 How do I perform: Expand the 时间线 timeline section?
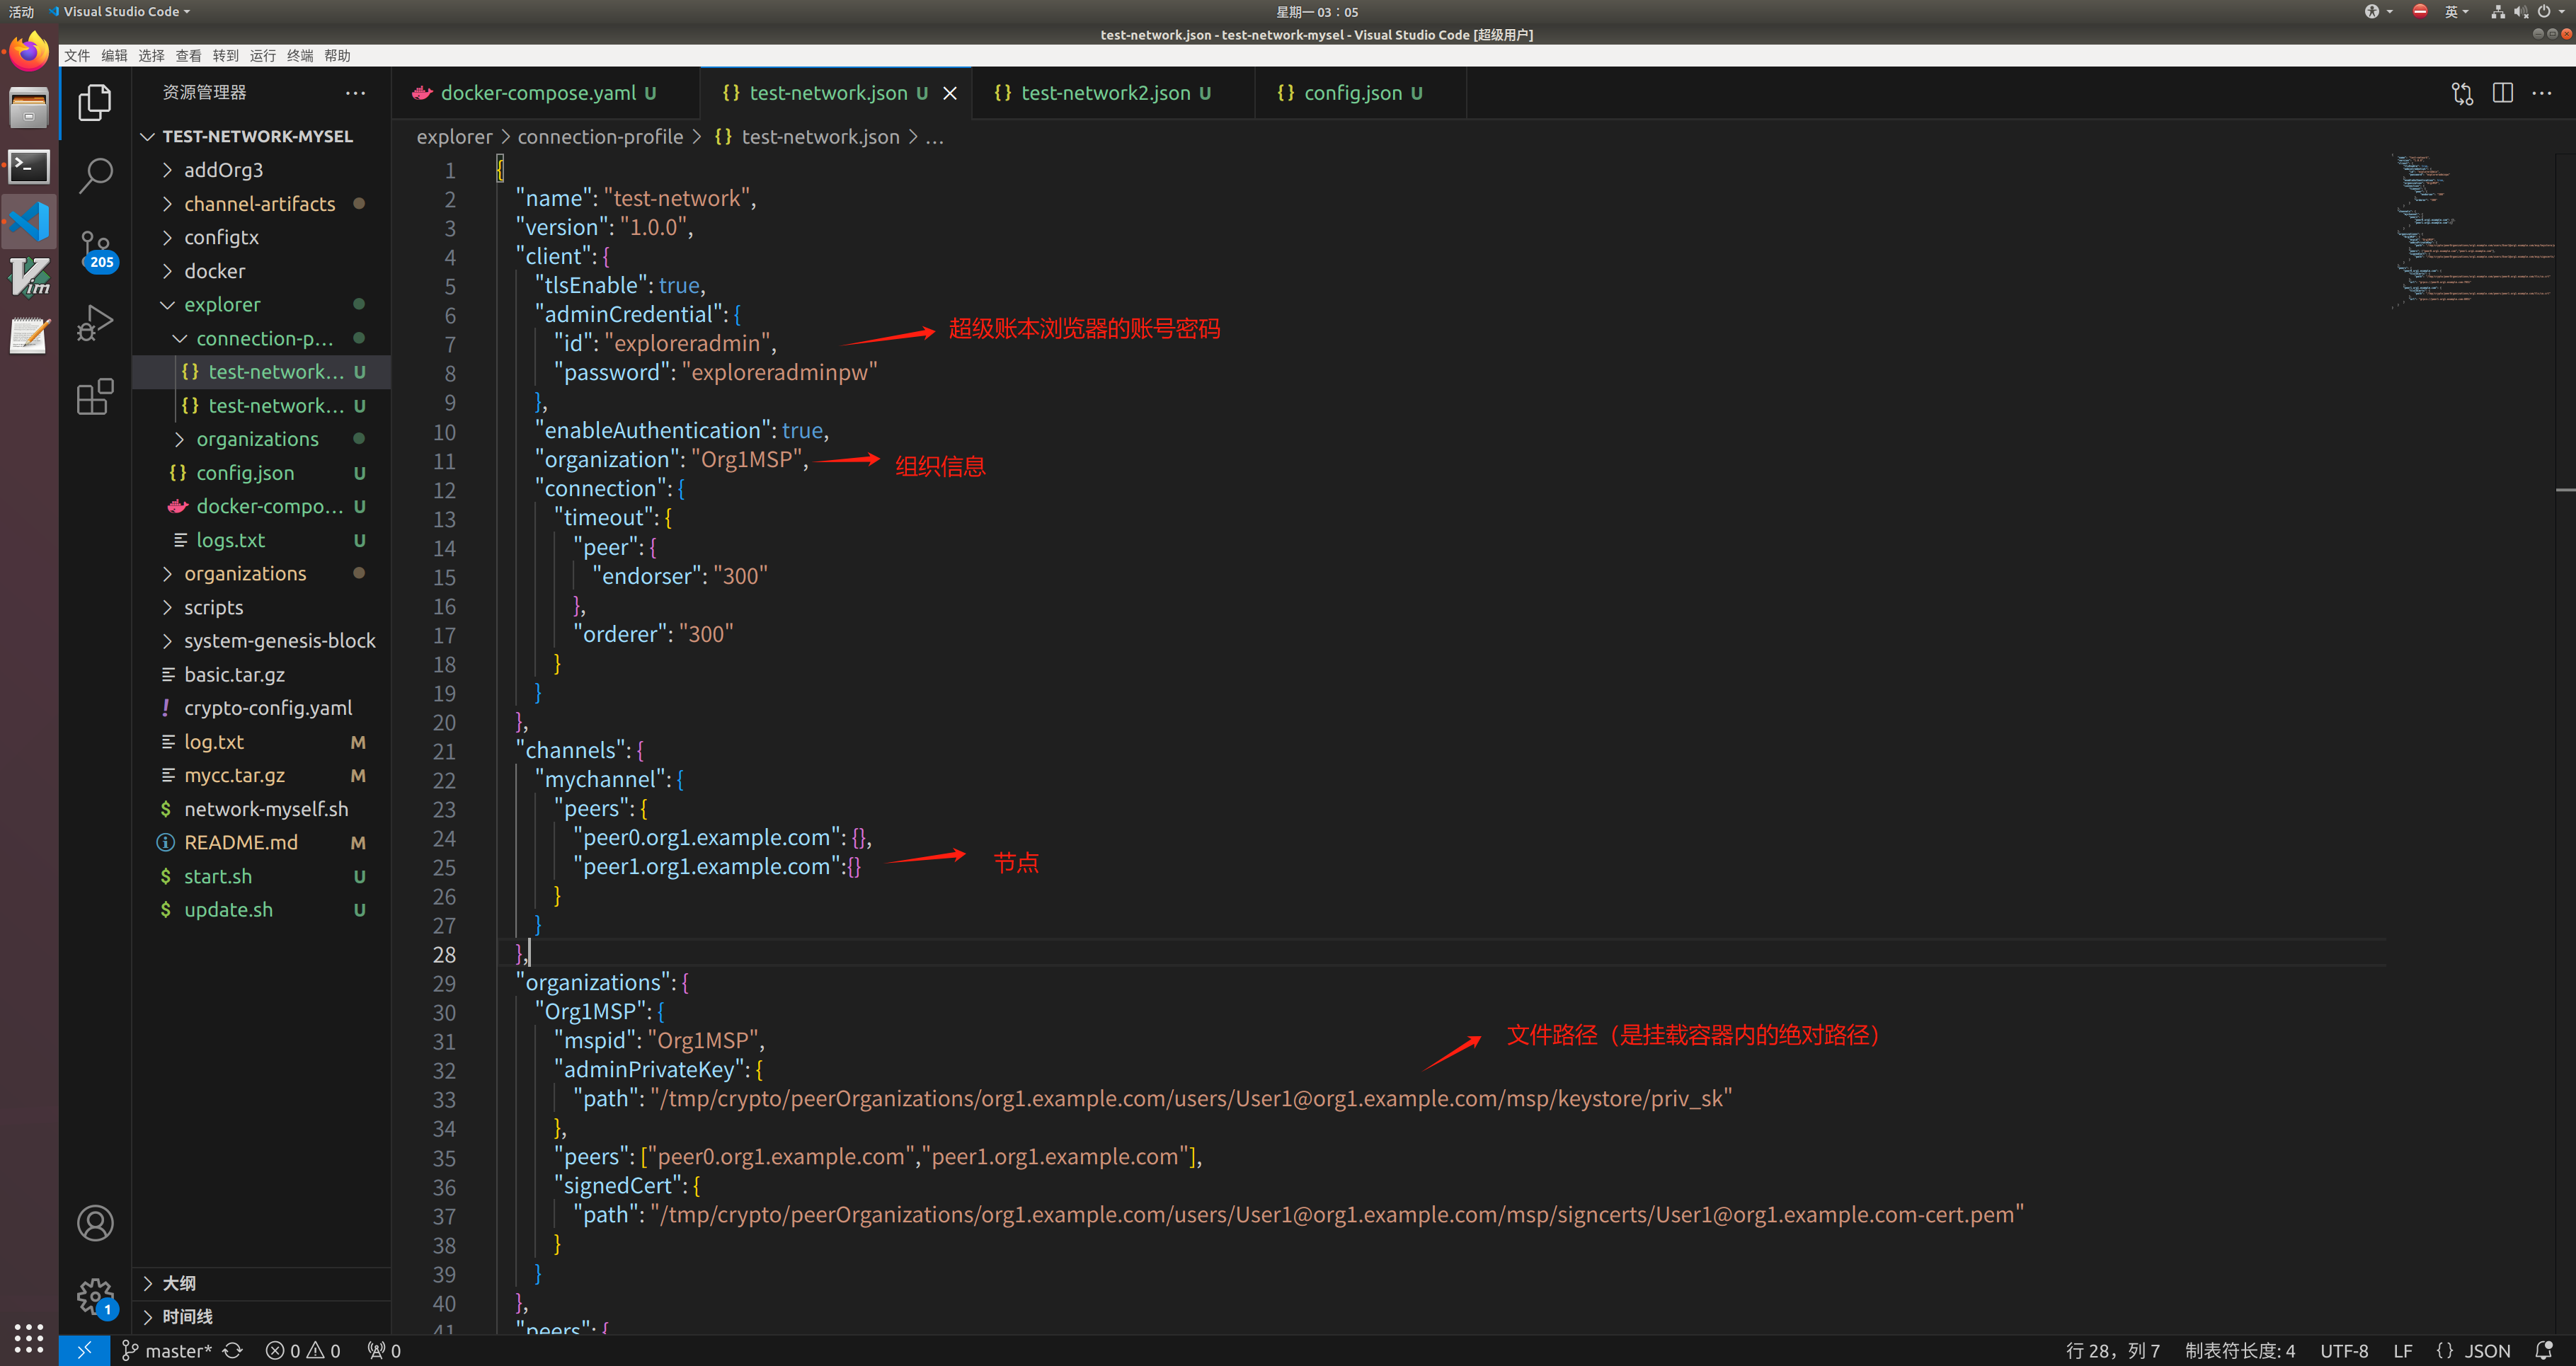[x=261, y=1317]
